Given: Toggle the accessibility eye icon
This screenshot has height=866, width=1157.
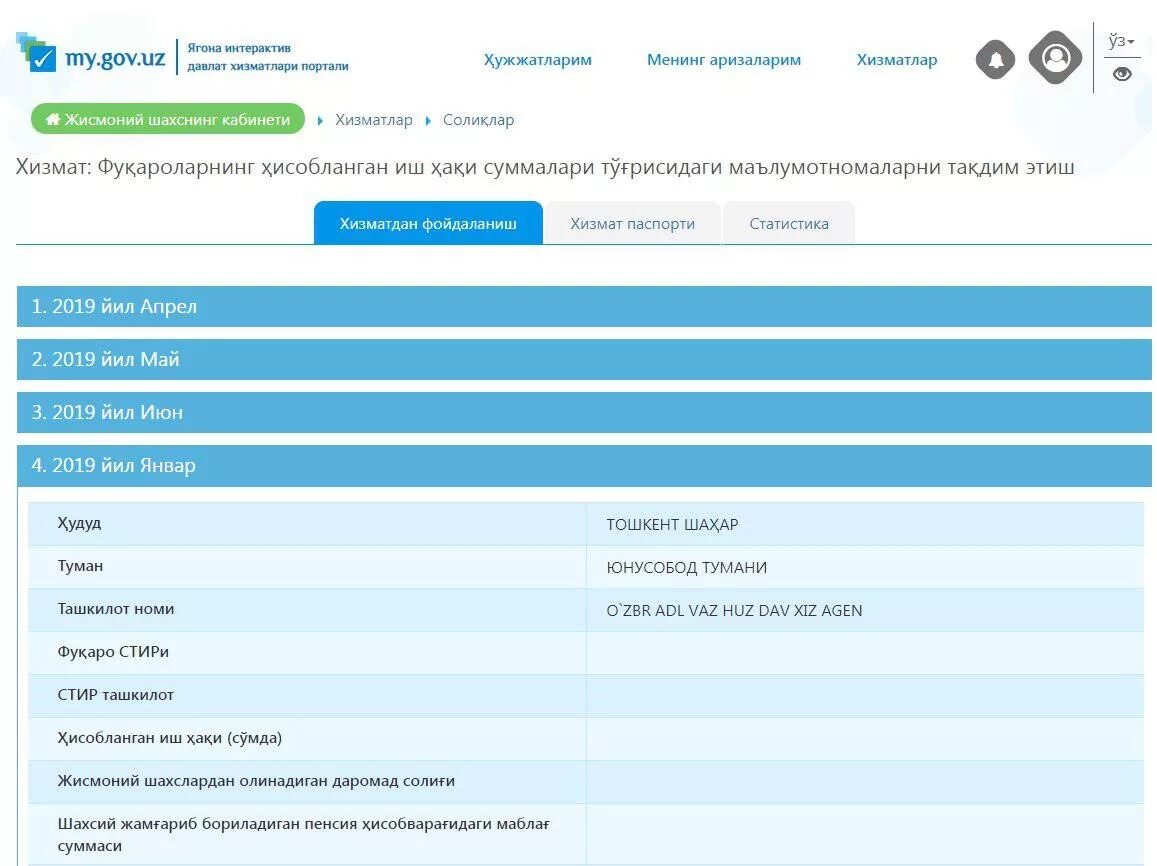Looking at the screenshot, I should [x=1122, y=74].
